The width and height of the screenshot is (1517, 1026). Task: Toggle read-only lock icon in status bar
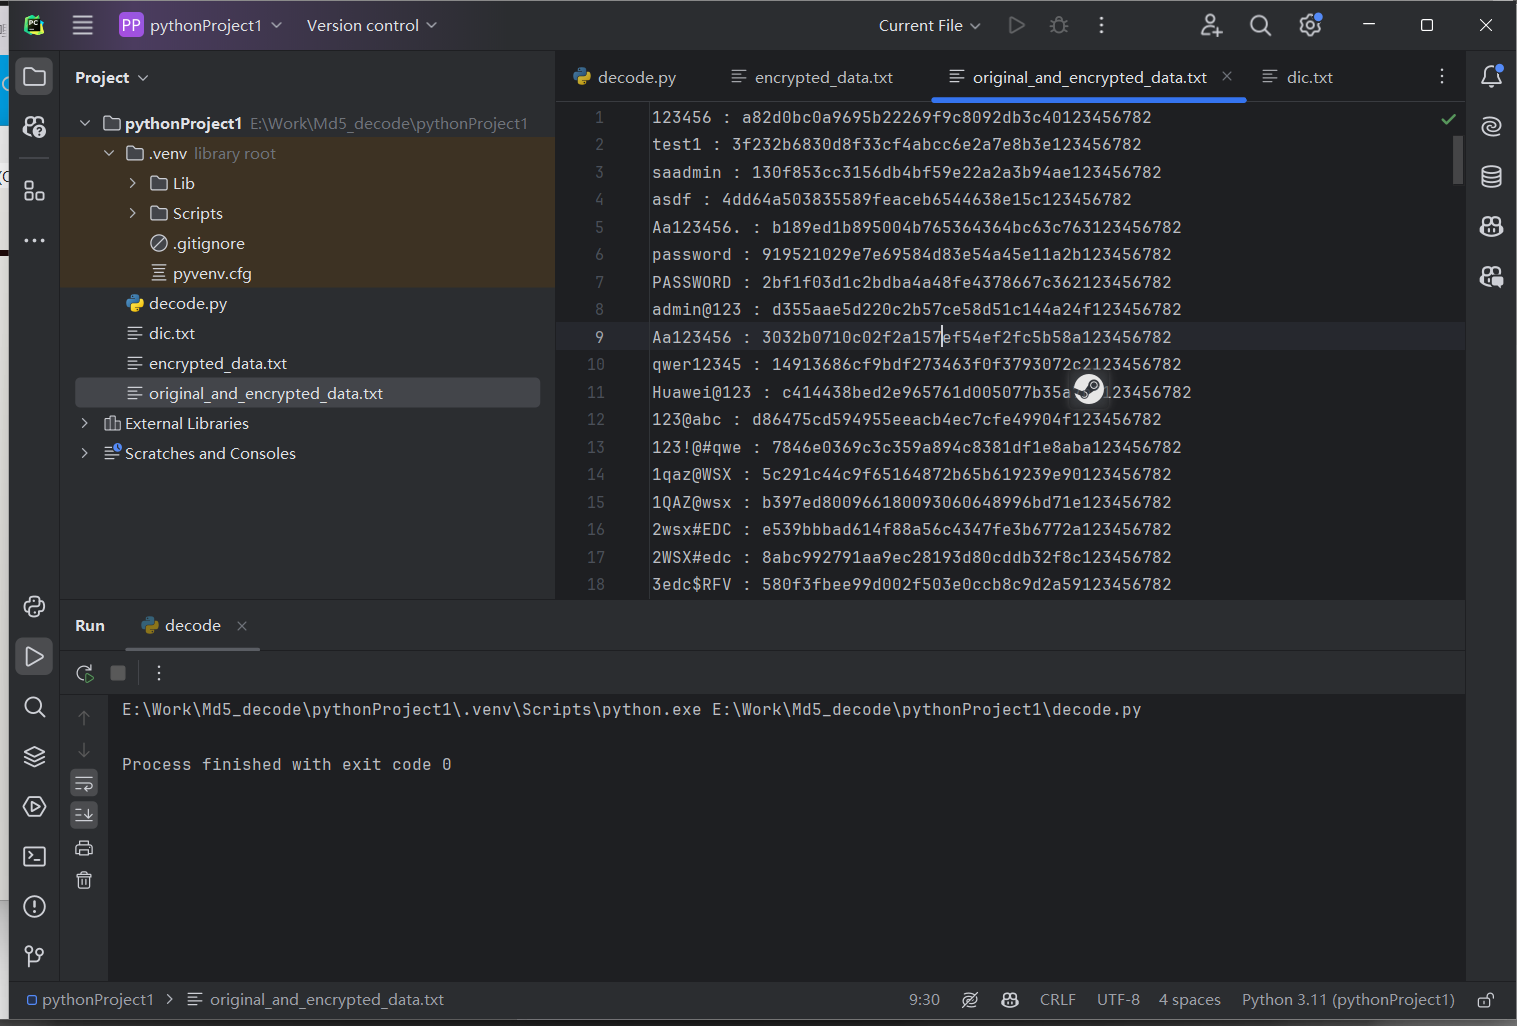coord(1486,1000)
